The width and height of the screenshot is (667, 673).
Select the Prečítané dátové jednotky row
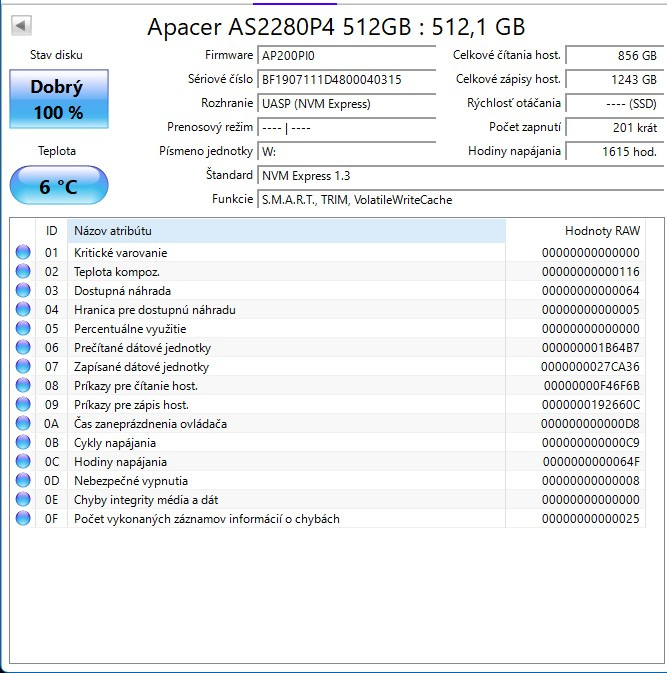327,347
